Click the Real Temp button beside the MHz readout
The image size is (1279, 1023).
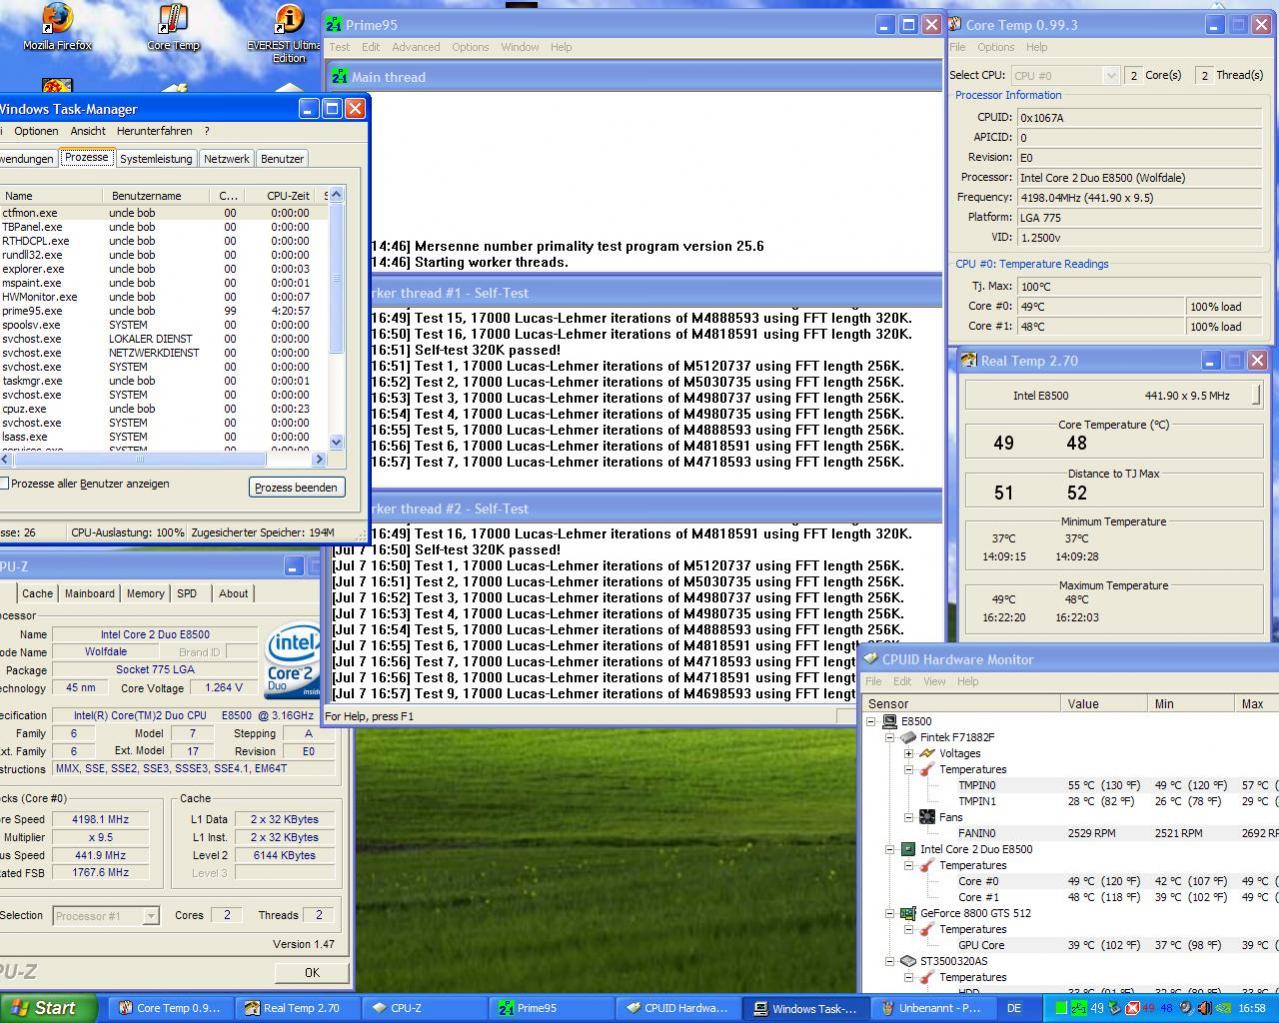[1257, 395]
